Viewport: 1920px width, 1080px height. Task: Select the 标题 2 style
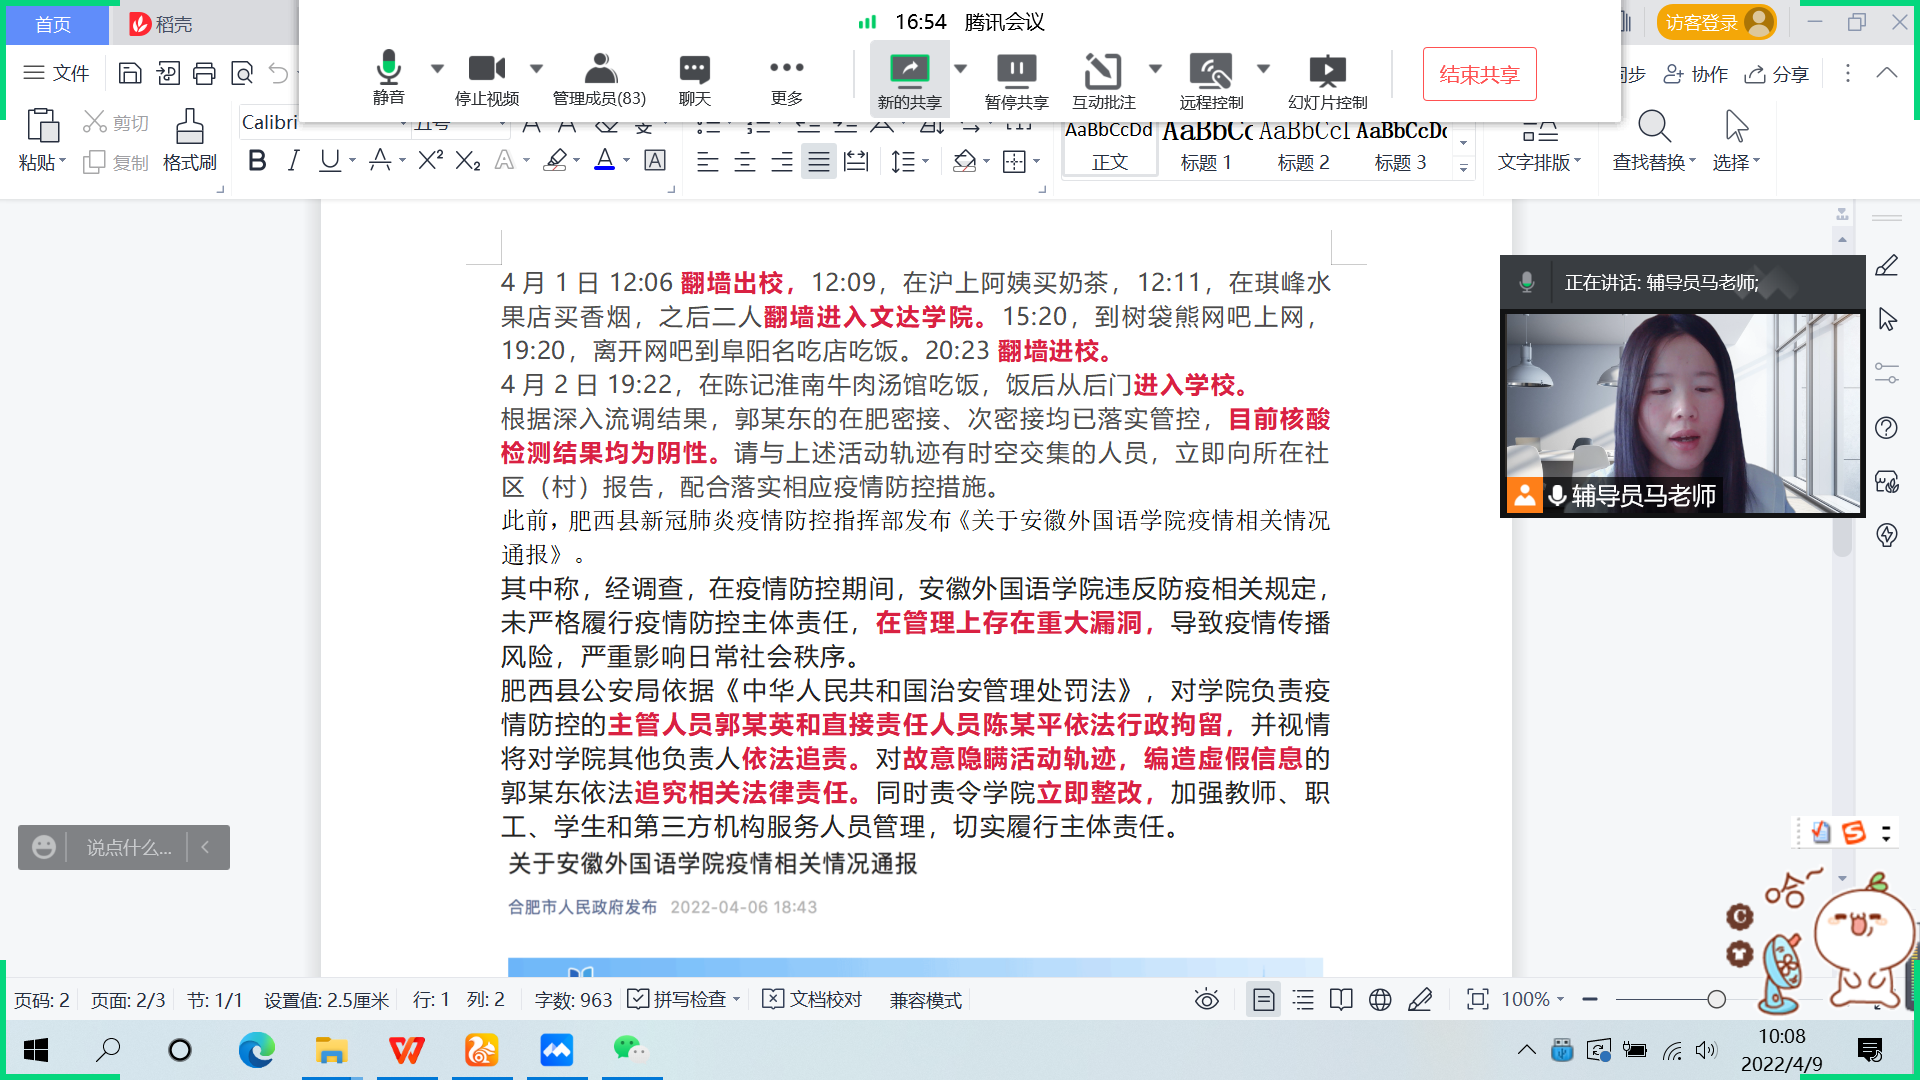pyautogui.click(x=1303, y=147)
